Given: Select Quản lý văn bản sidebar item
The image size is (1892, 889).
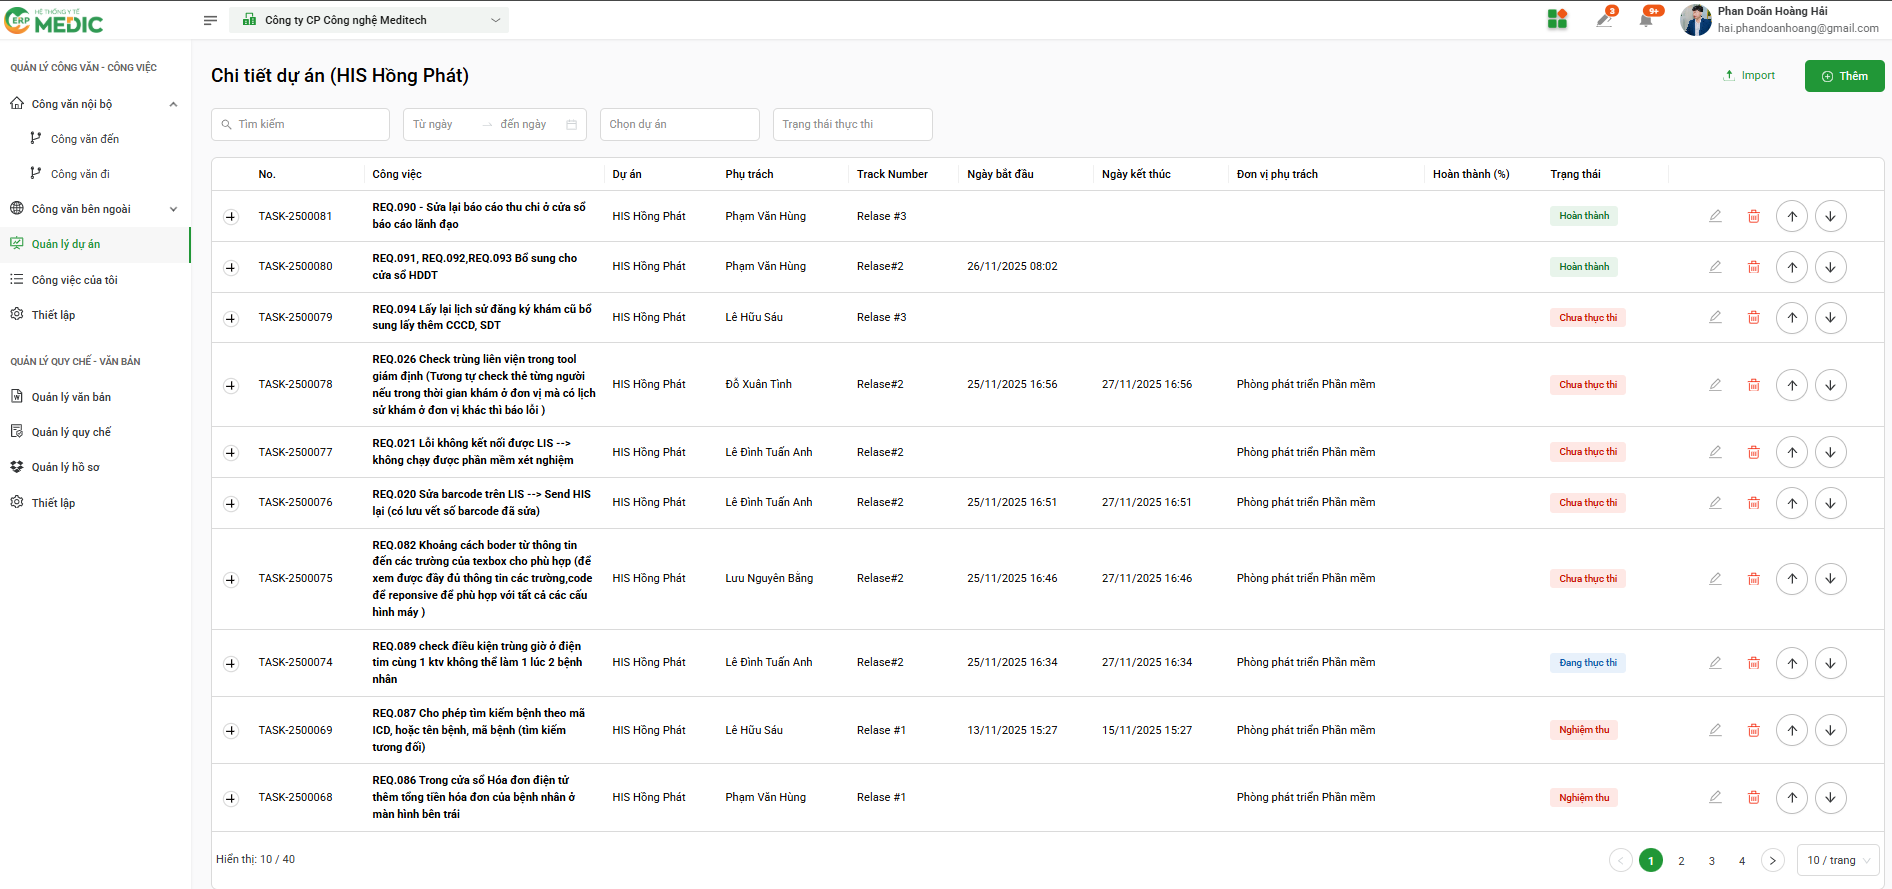Looking at the screenshot, I should (71, 397).
